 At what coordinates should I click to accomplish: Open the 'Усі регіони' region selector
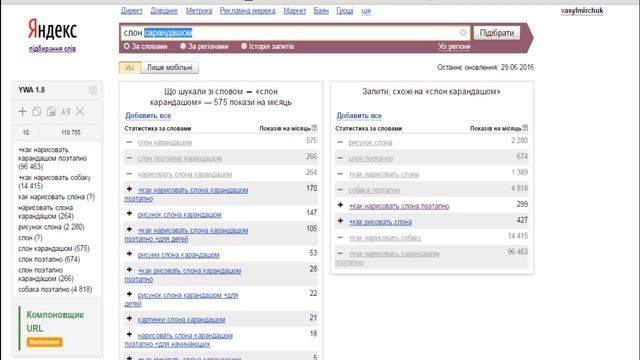(454, 47)
